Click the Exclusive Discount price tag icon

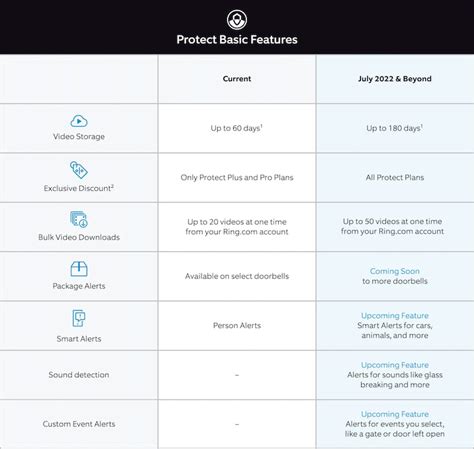coord(79,170)
